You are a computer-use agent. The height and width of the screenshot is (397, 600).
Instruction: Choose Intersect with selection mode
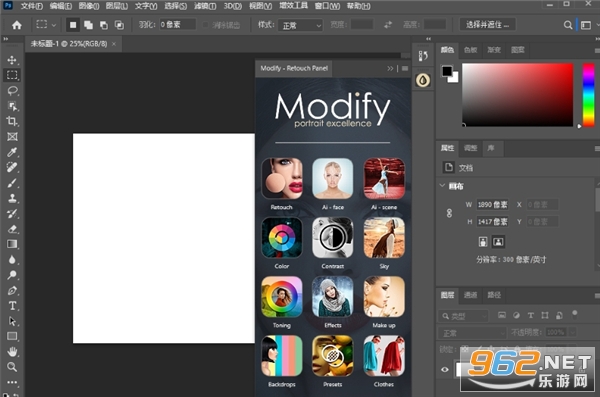(x=119, y=25)
